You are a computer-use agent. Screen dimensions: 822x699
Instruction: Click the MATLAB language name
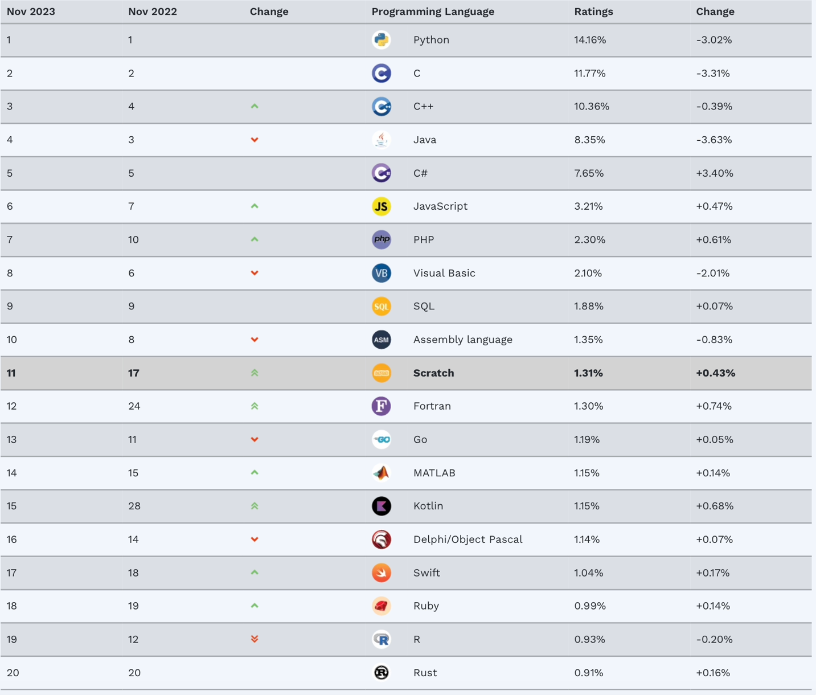tap(435, 473)
